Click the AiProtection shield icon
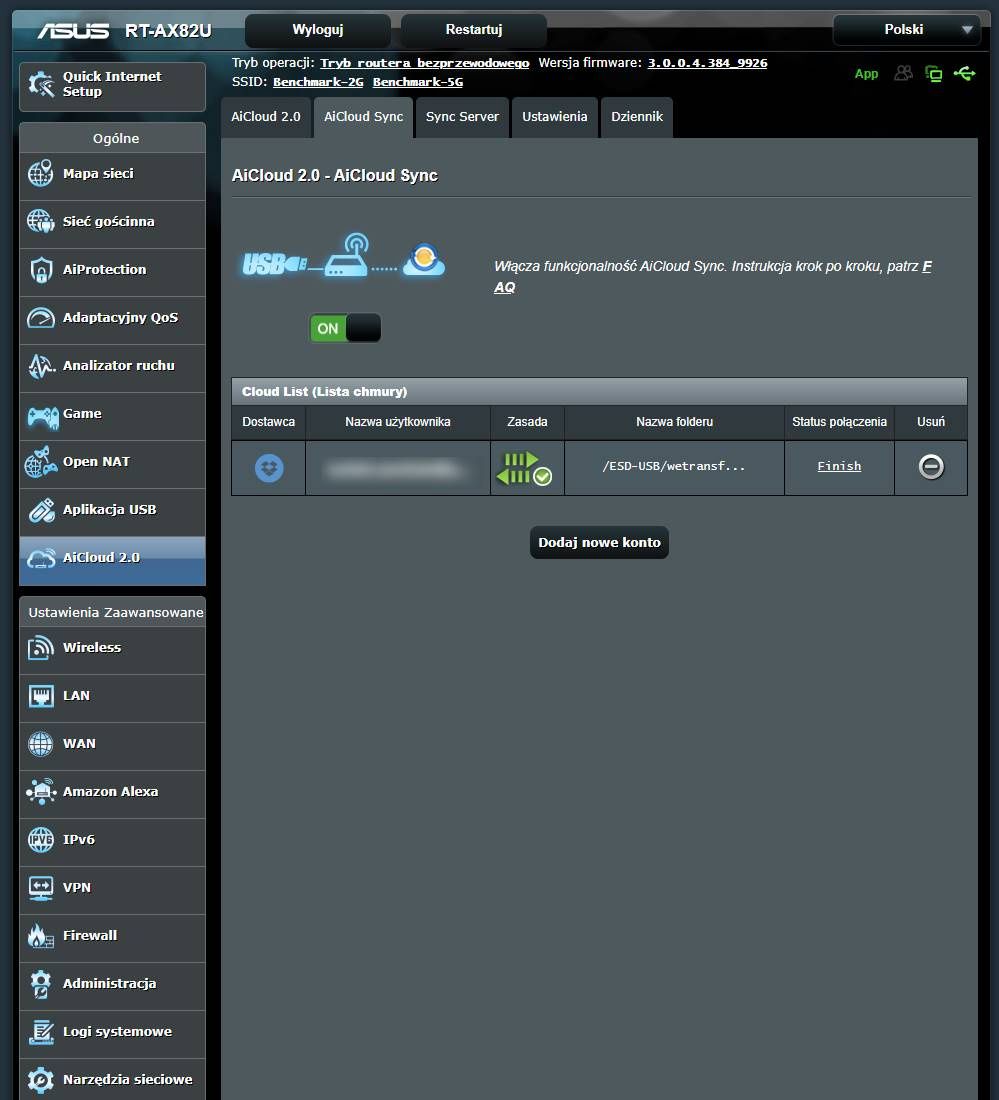Image resolution: width=999 pixels, height=1100 pixels. point(41,269)
